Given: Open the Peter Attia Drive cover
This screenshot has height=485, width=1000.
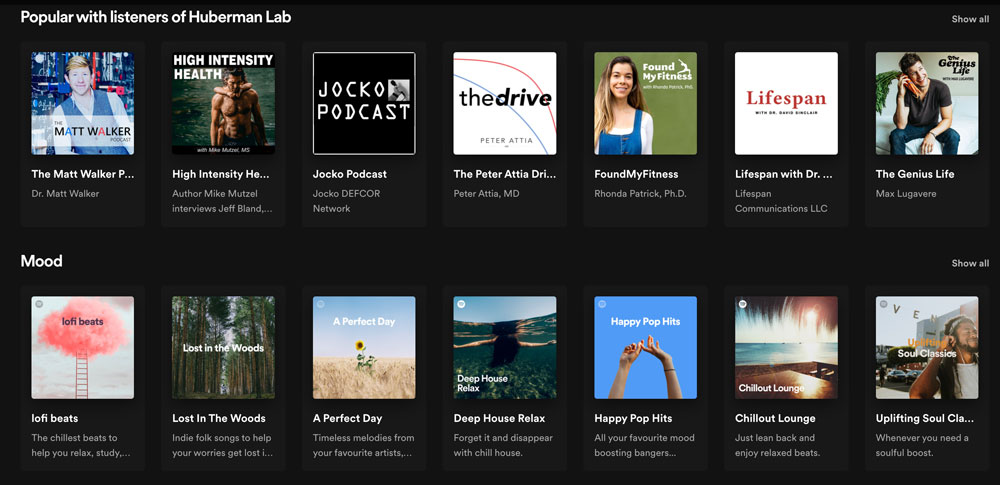Looking at the screenshot, I should [x=504, y=103].
